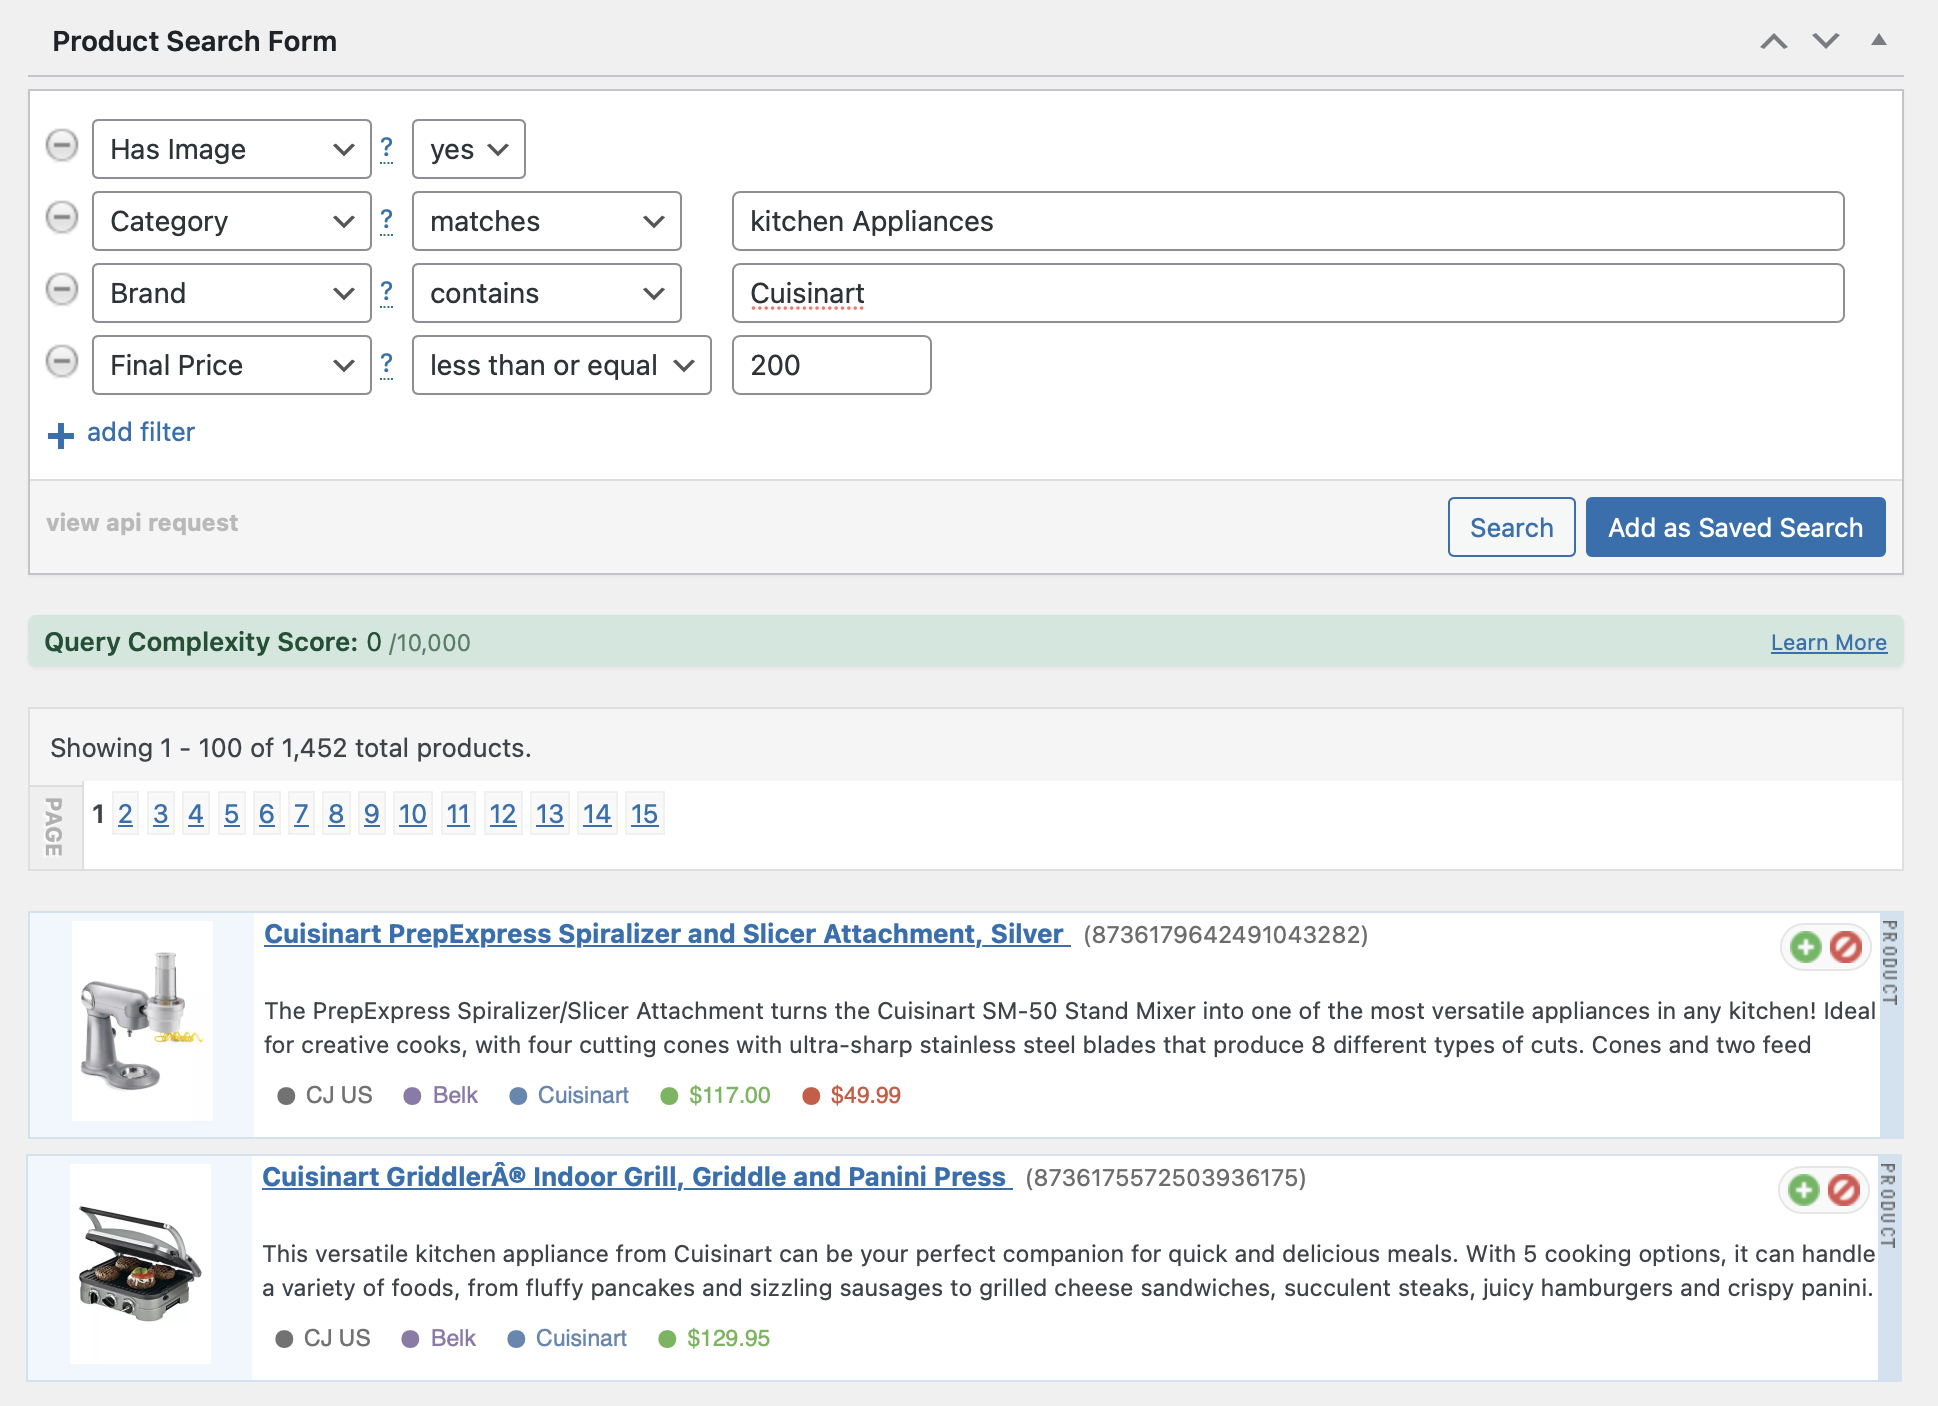Block the PrepExpress Spiralizer product
This screenshot has width=1938, height=1406.
tap(1845, 946)
